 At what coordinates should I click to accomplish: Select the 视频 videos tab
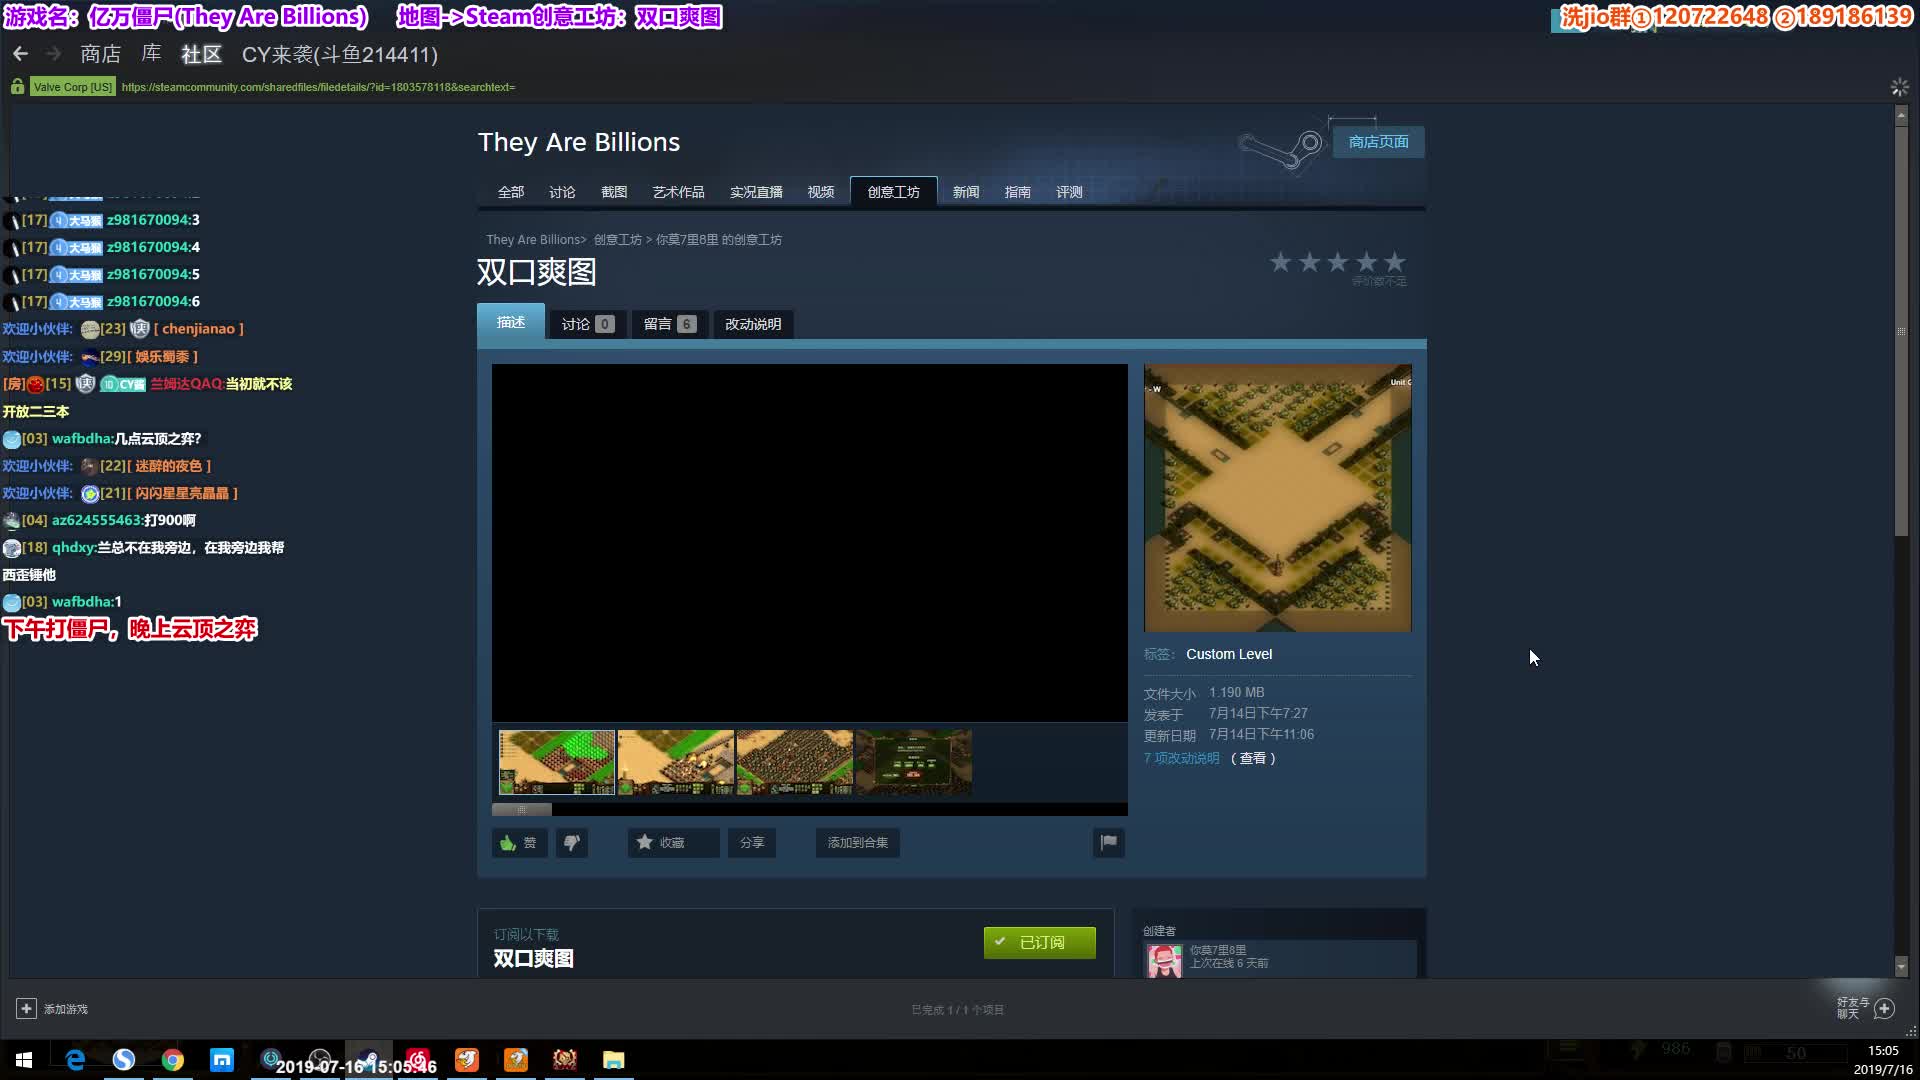pos(821,192)
